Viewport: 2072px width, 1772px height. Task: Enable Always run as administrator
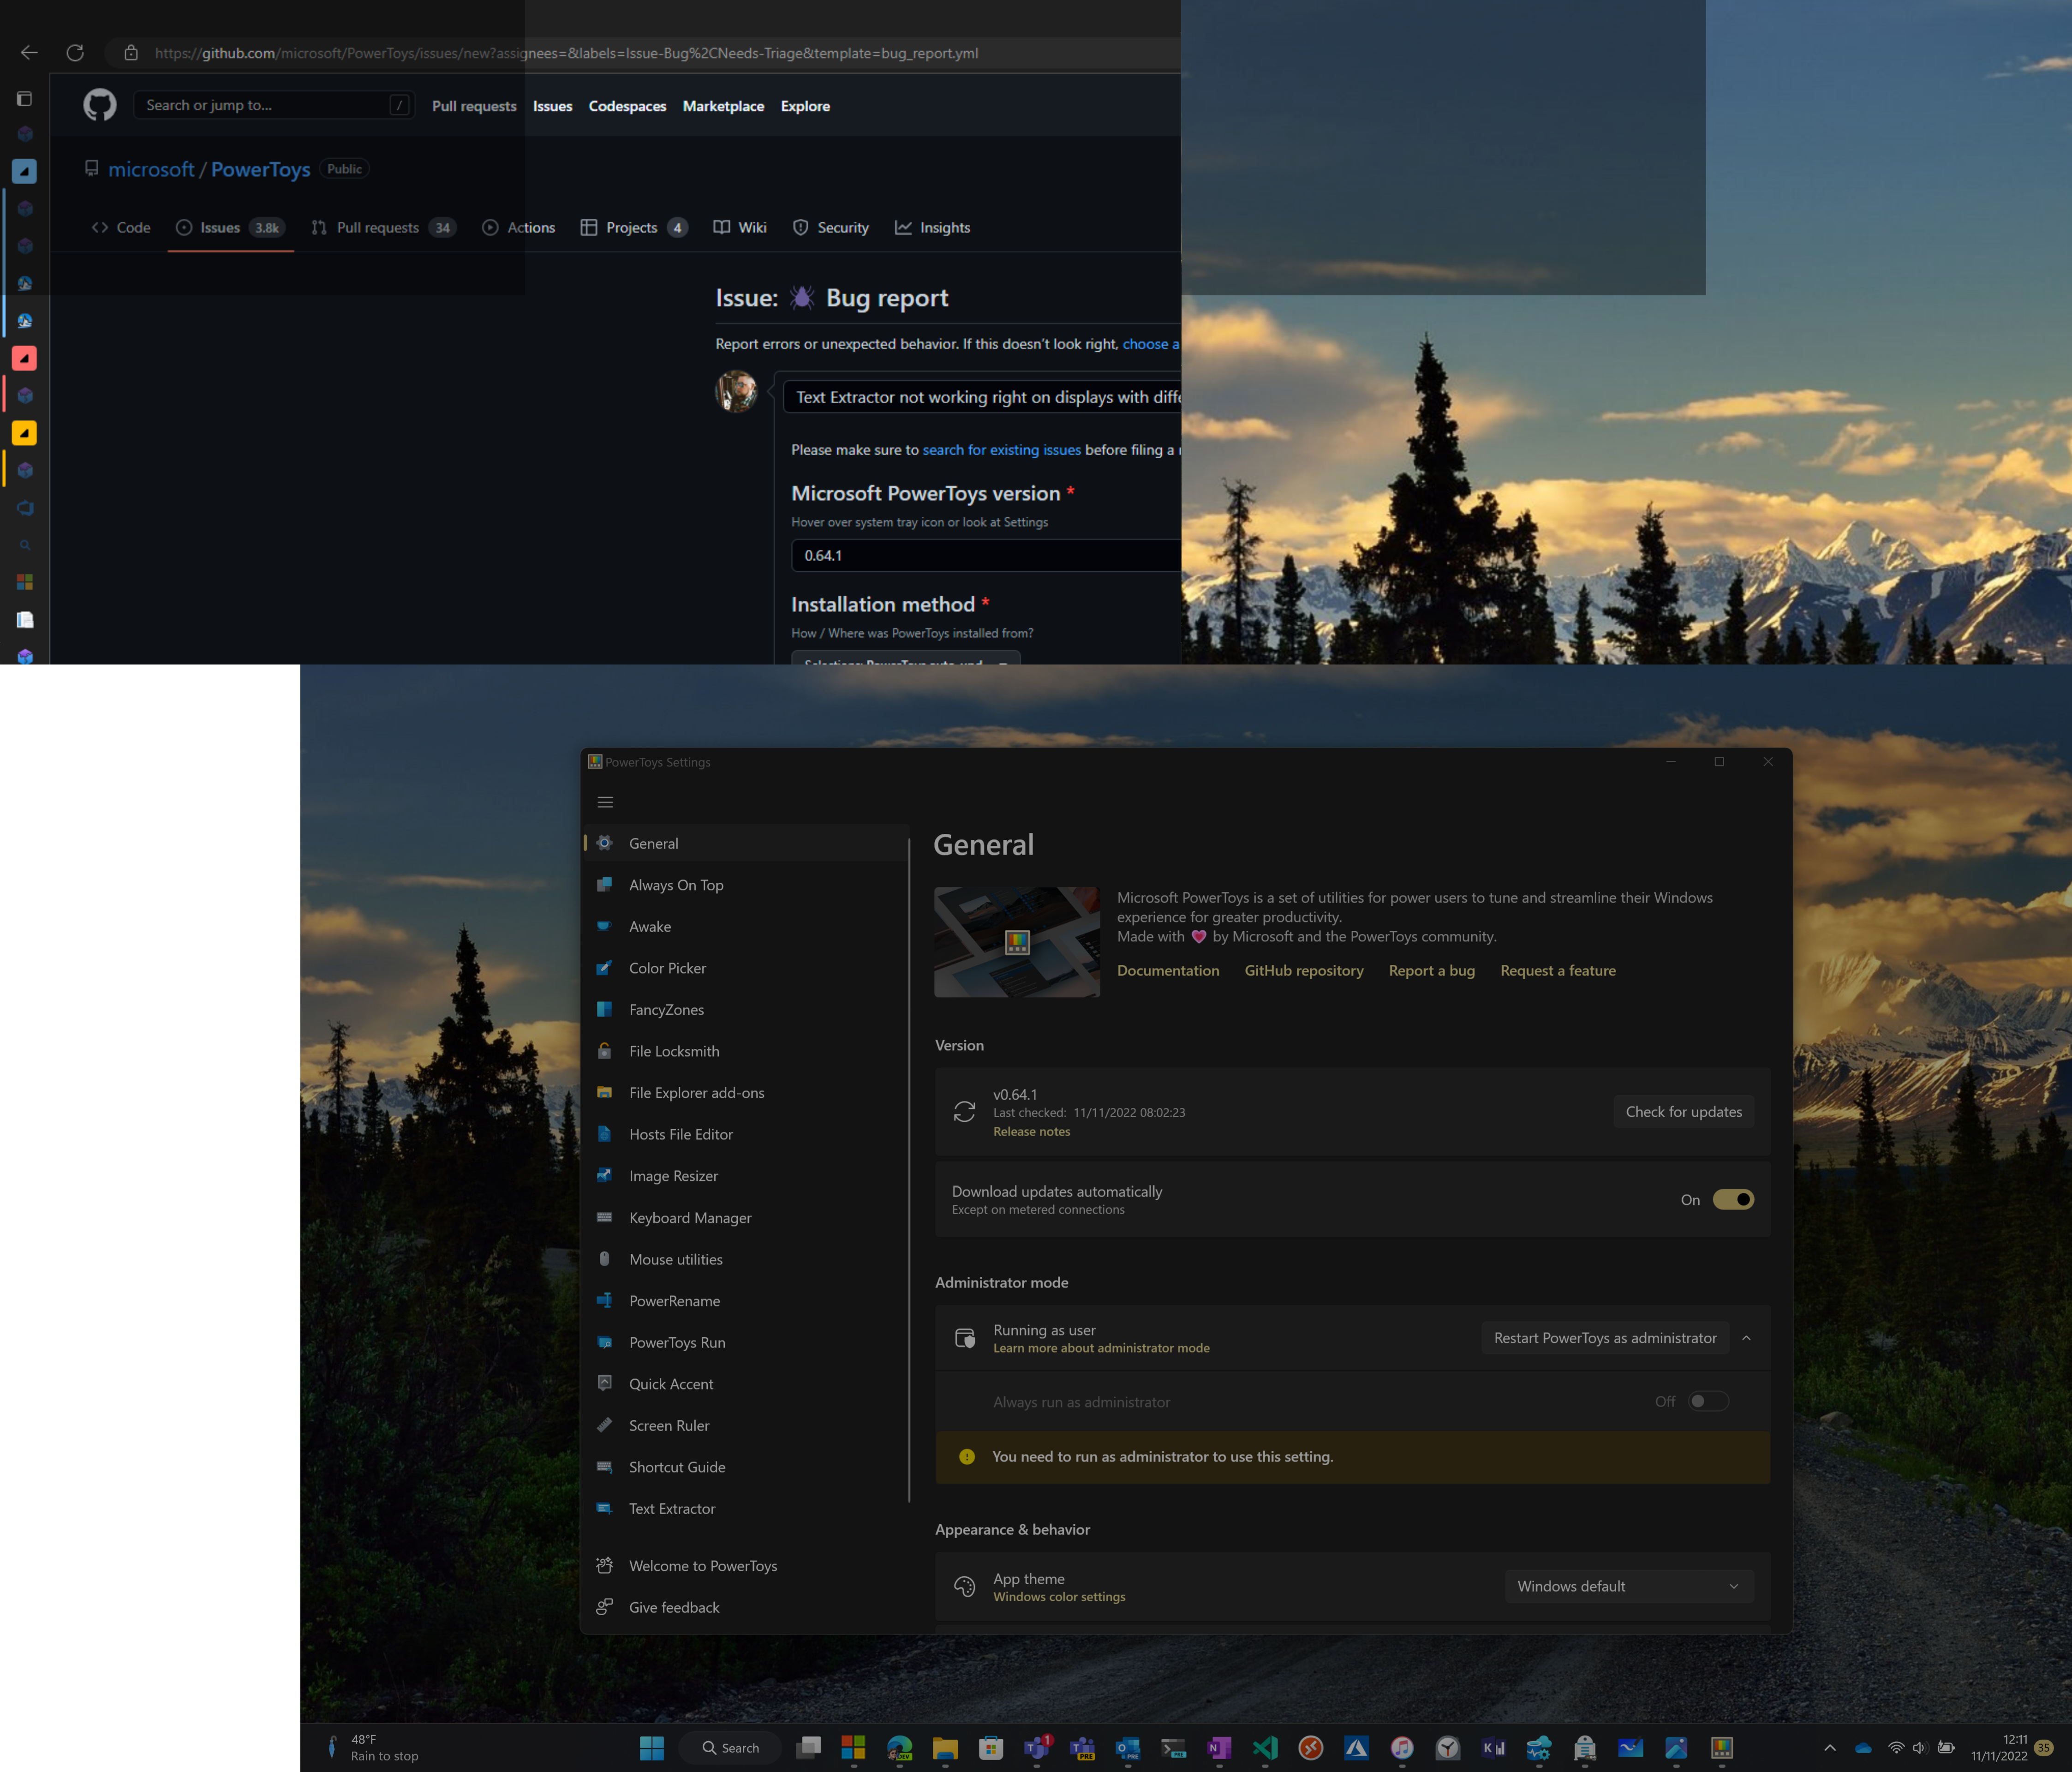pos(1708,1401)
